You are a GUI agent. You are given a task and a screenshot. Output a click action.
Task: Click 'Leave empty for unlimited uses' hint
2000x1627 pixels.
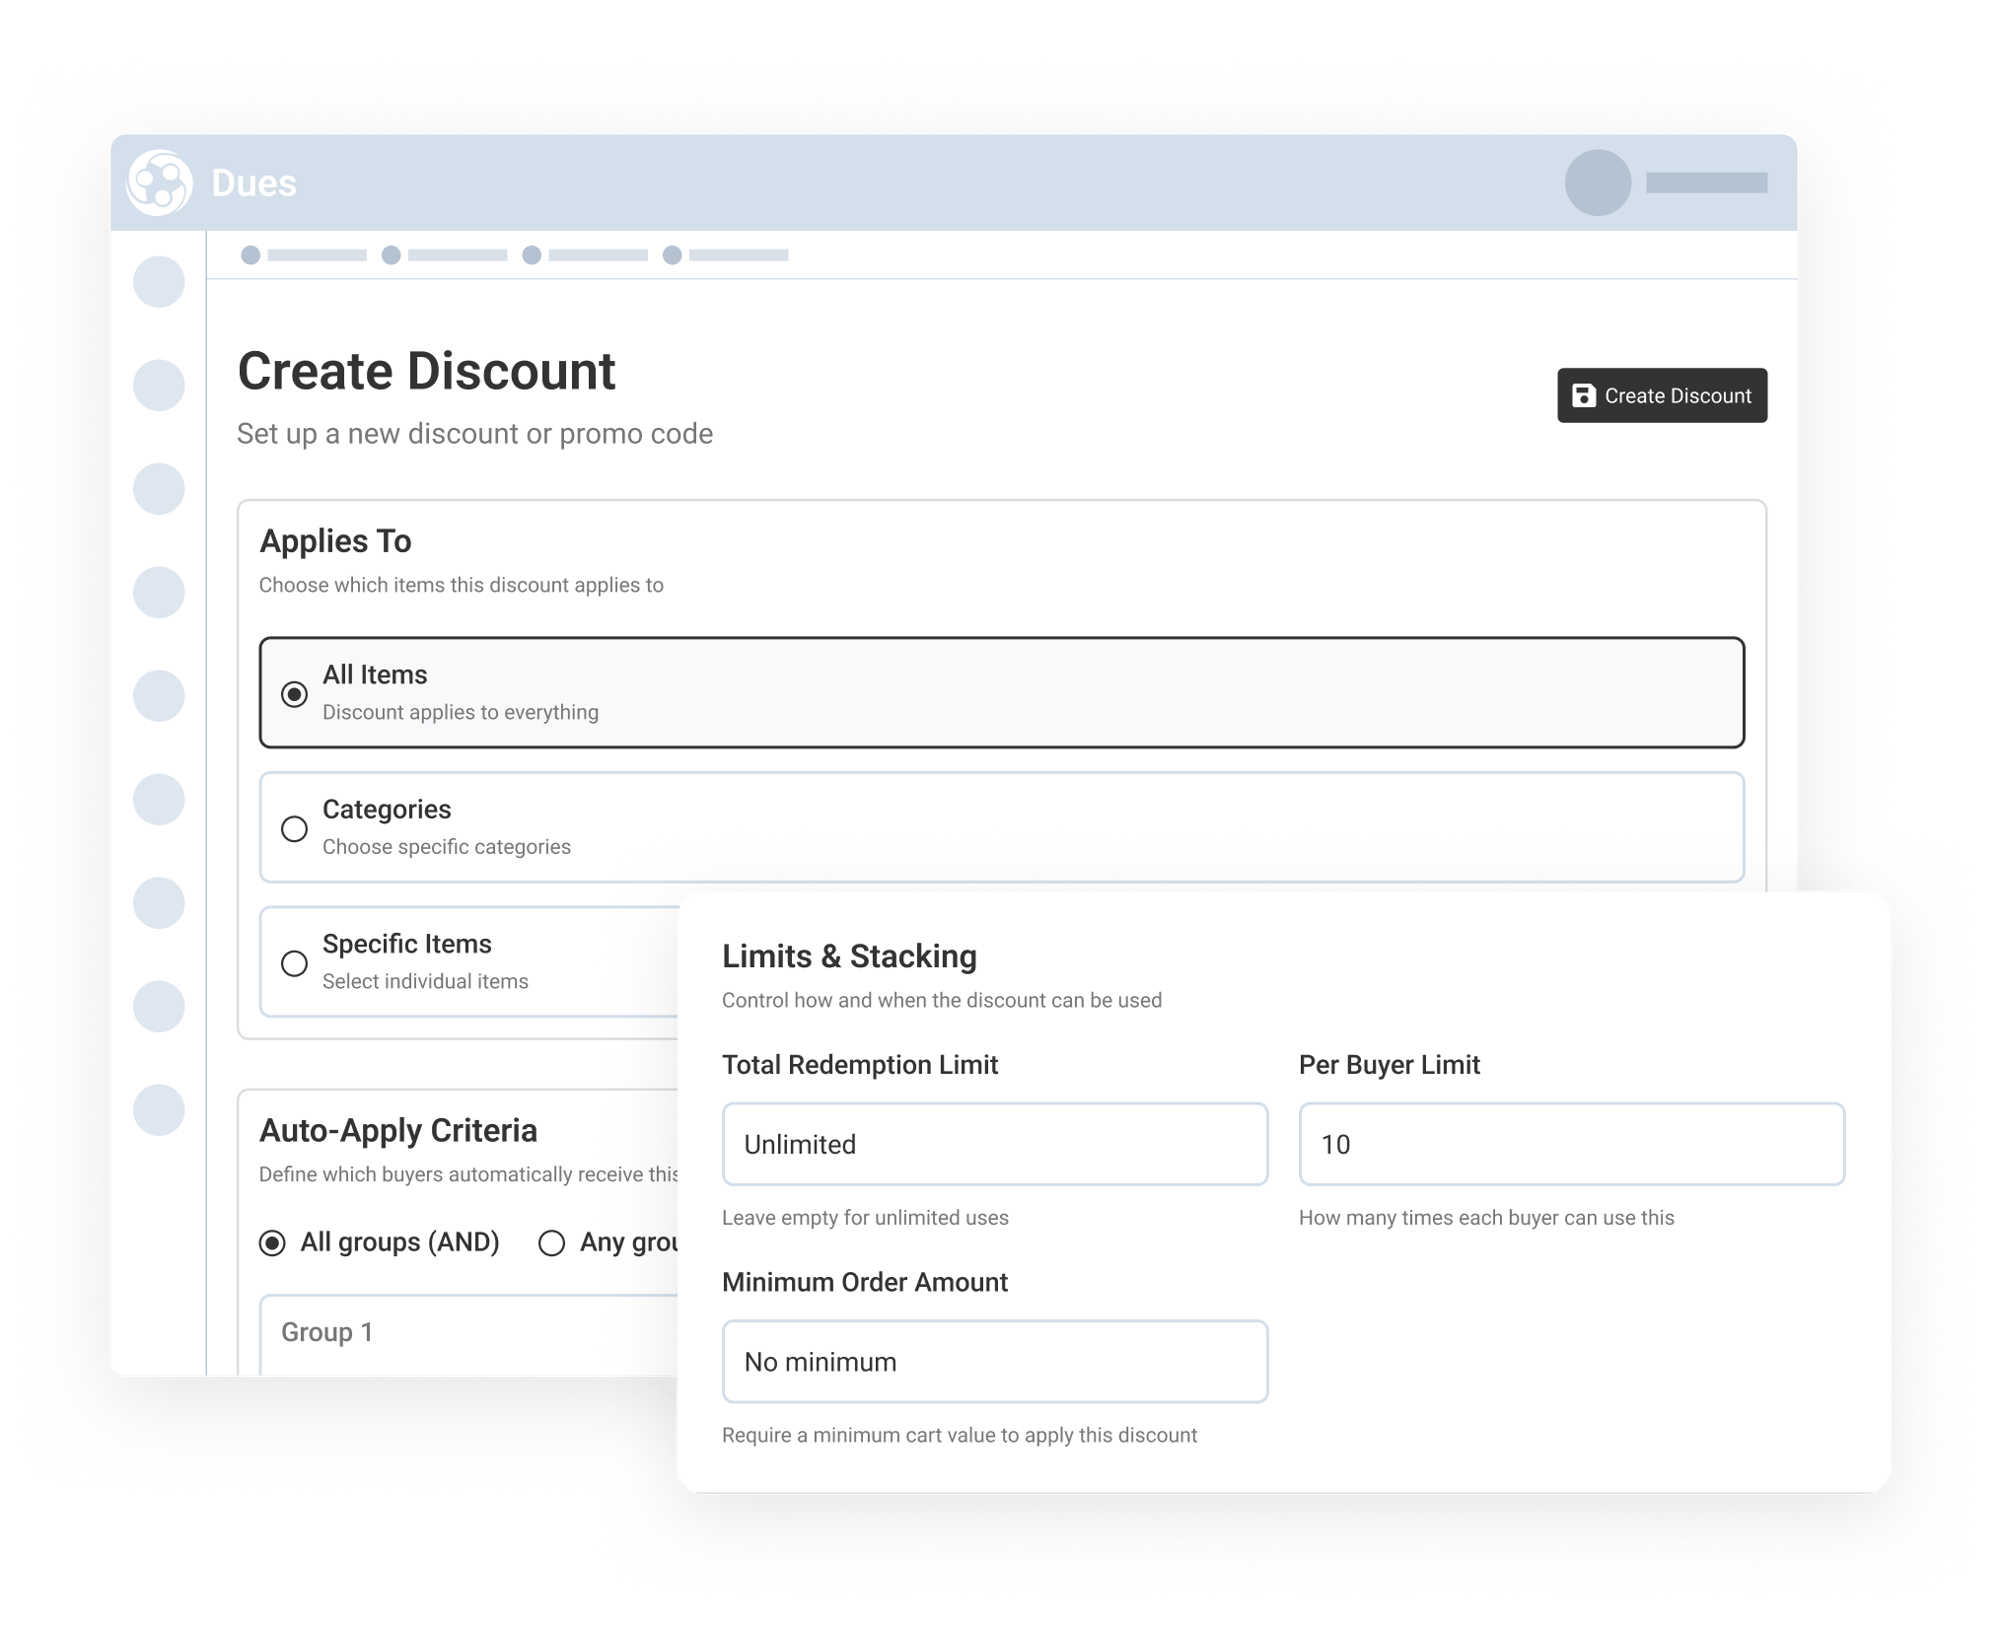865,1217
